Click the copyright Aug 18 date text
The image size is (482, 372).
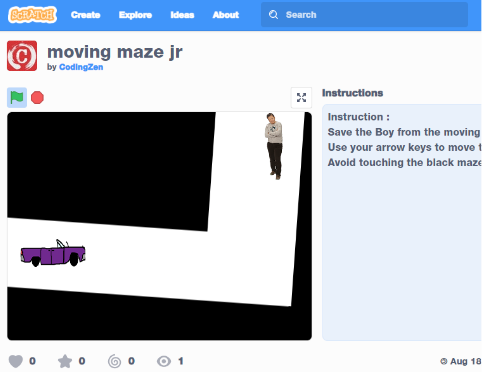tap(461, 361)
